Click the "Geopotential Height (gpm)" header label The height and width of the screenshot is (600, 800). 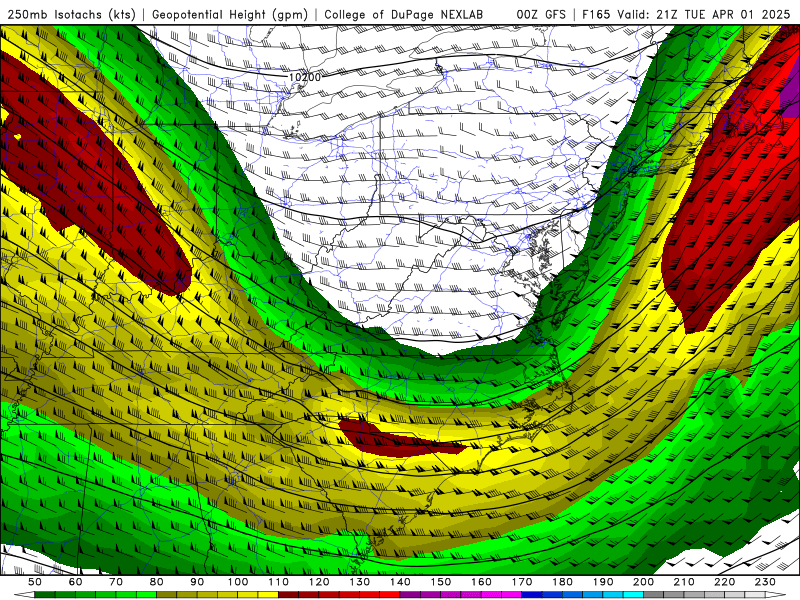click(230, 15)
